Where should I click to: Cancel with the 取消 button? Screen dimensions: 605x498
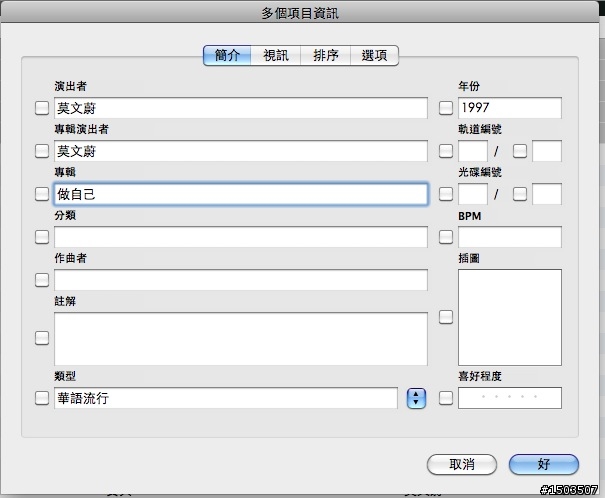tap(462, 464)
